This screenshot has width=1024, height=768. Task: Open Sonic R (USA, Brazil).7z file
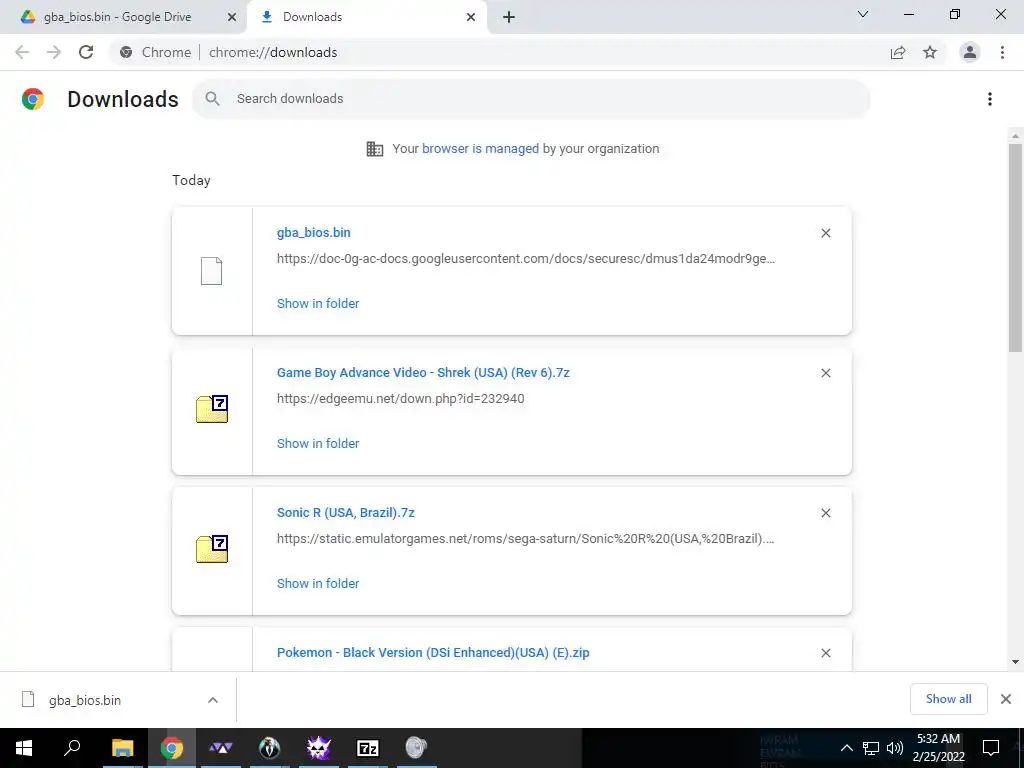(x=345, y=513)
